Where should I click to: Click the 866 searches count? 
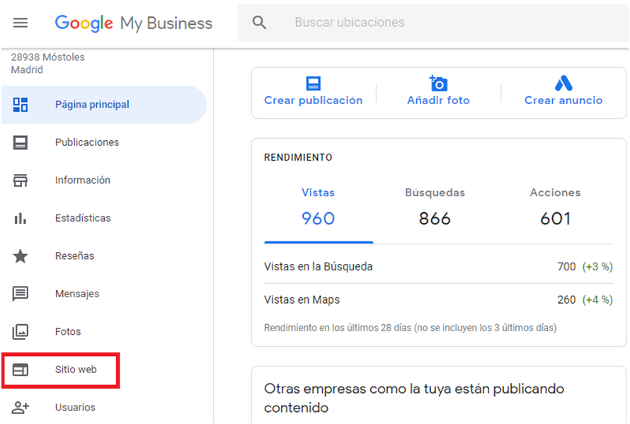435,219
